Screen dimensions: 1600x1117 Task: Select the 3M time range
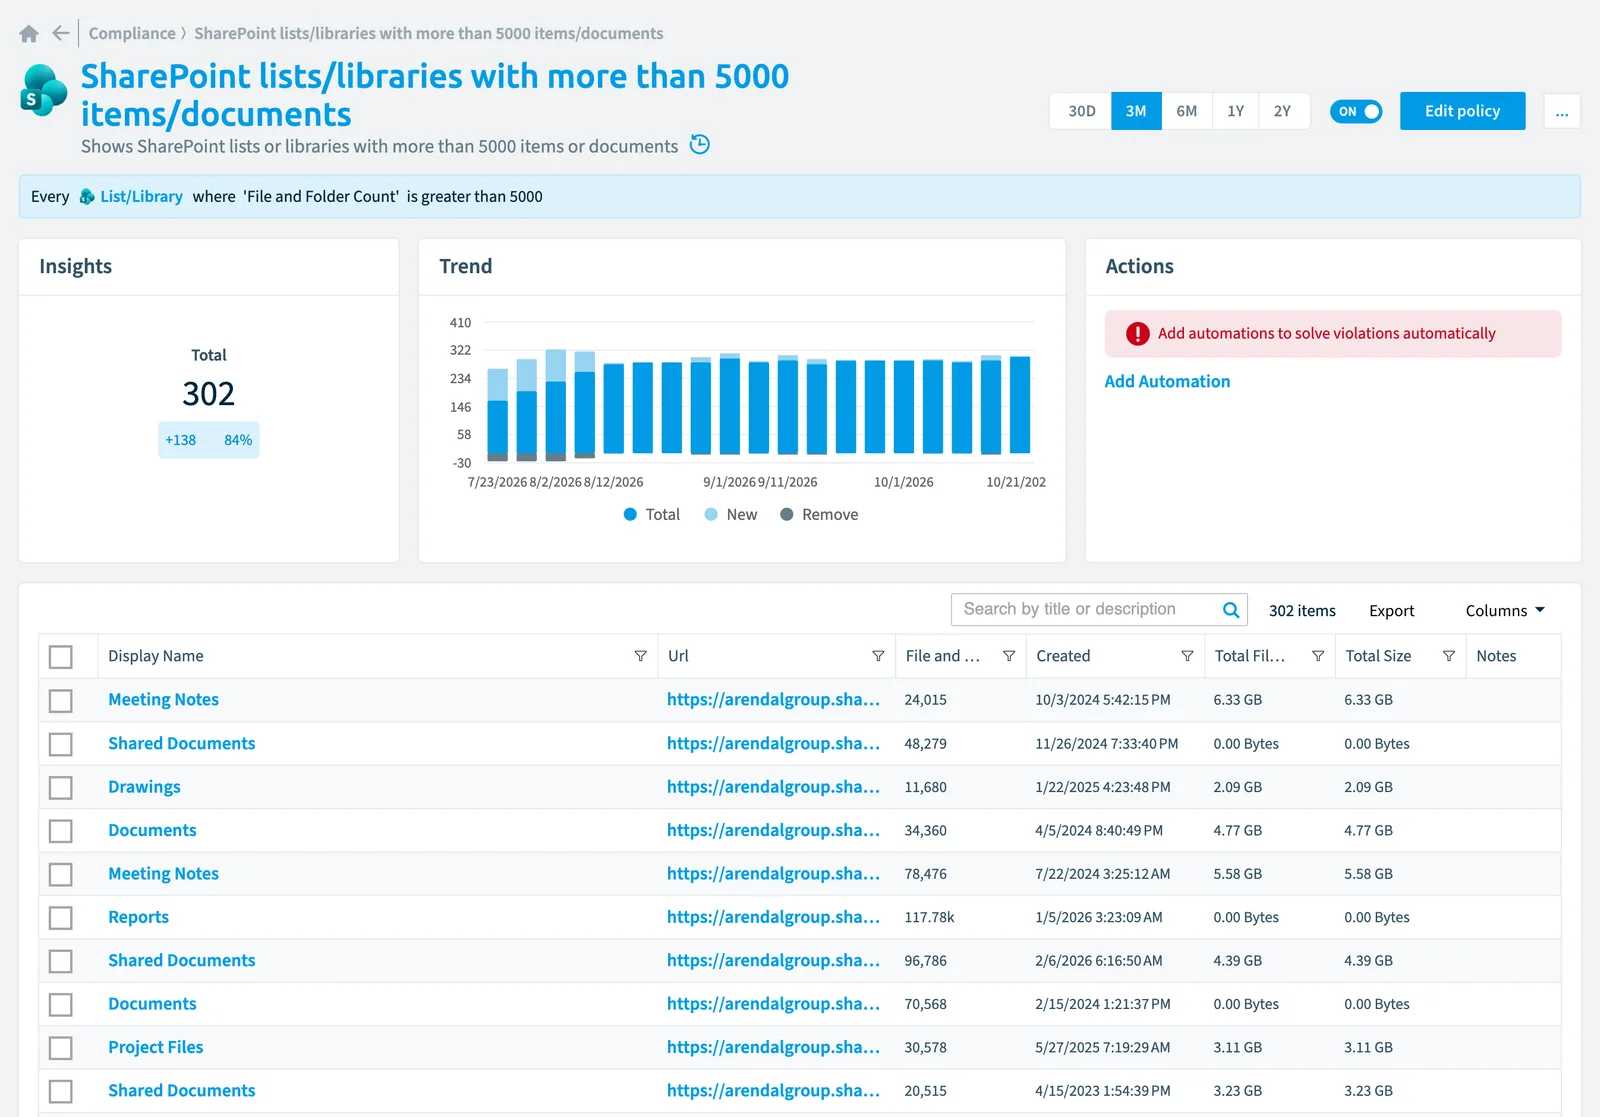point(1136,111)
